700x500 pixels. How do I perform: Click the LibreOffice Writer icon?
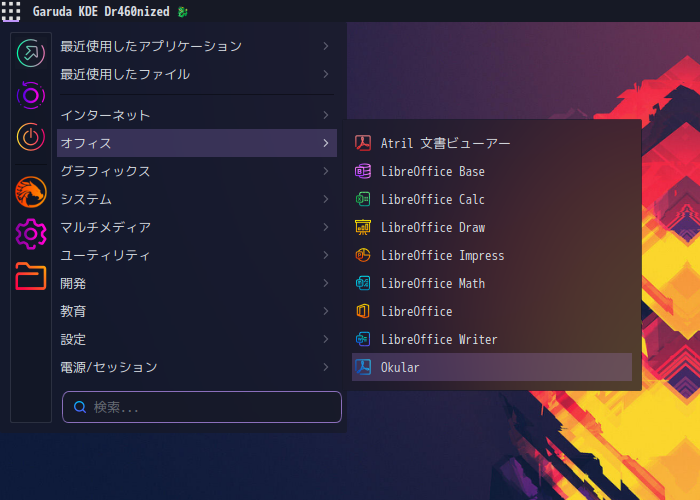[363, 339]
